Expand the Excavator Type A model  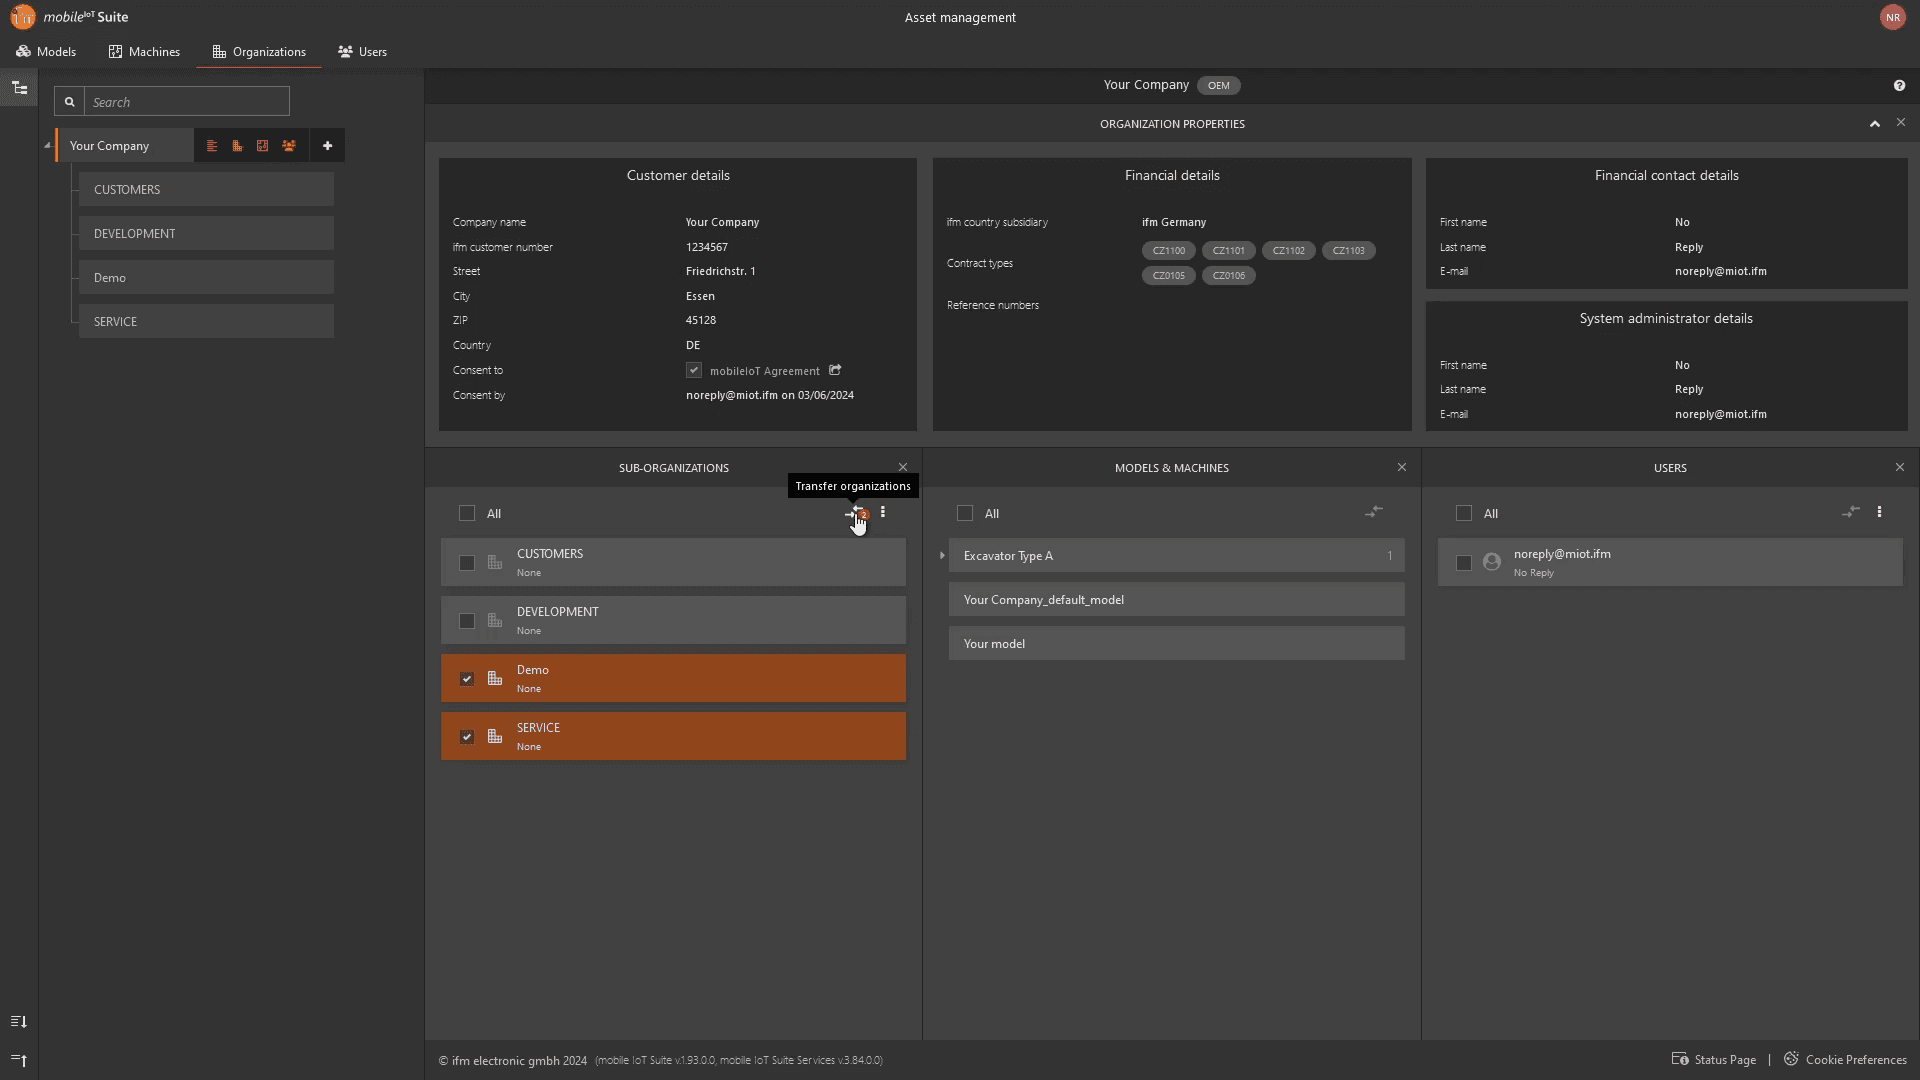click(942, 556)
